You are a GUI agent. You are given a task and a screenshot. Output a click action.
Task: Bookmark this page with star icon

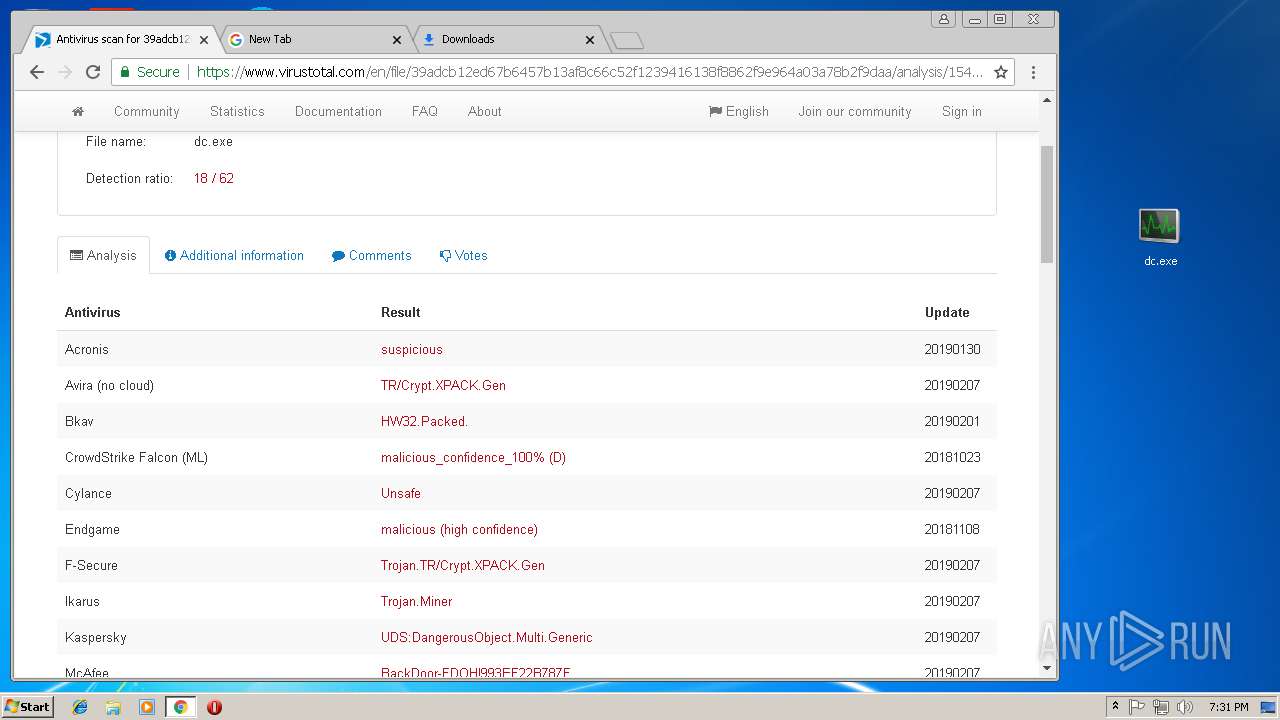1000,72
